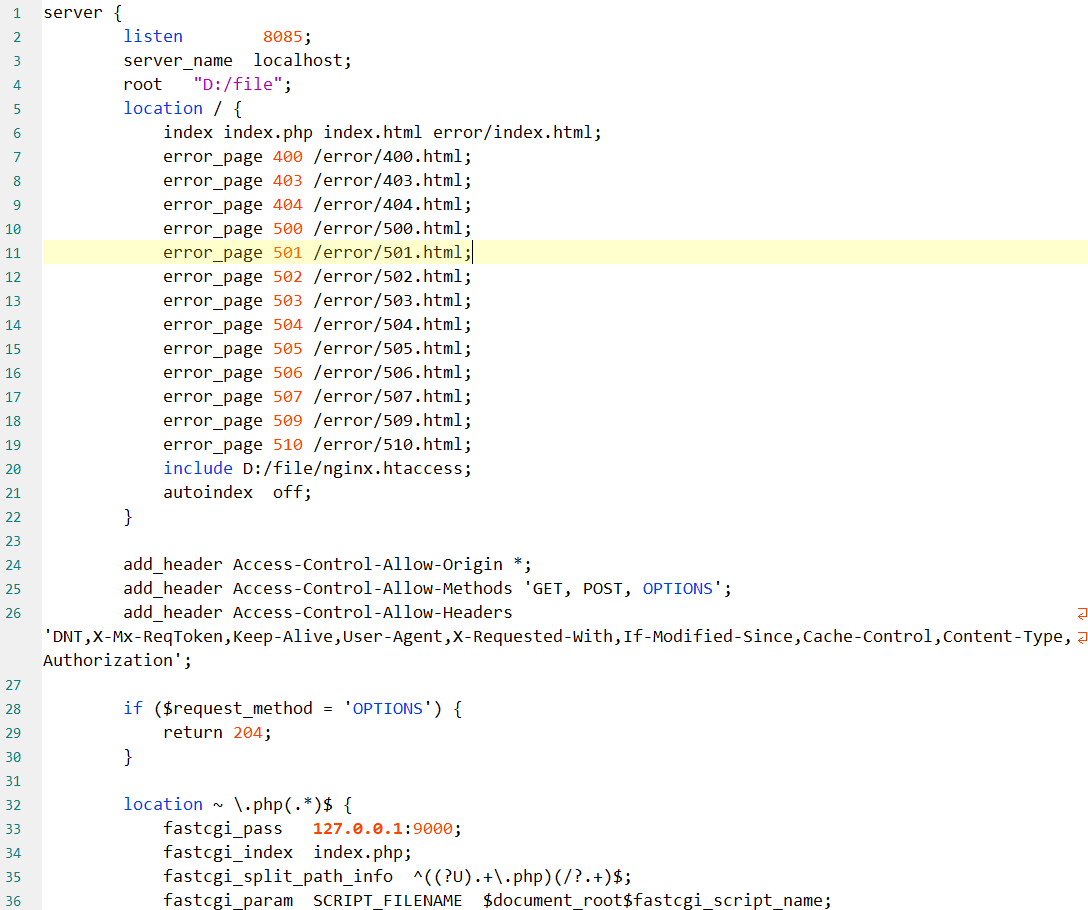Click line number 11 beside the highlighted line
This screenshot has width=1088, height=910.
(x=14, y=252)
